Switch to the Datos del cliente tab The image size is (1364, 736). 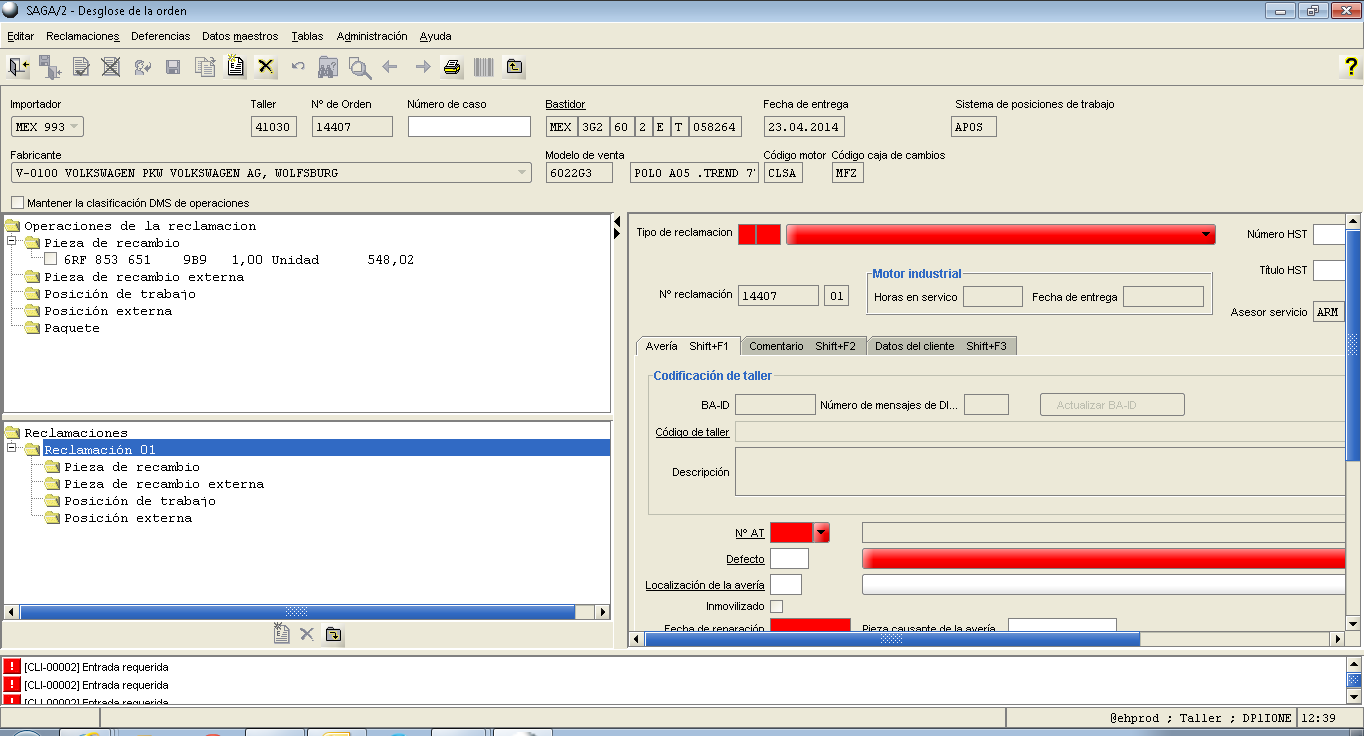point(940,346)
